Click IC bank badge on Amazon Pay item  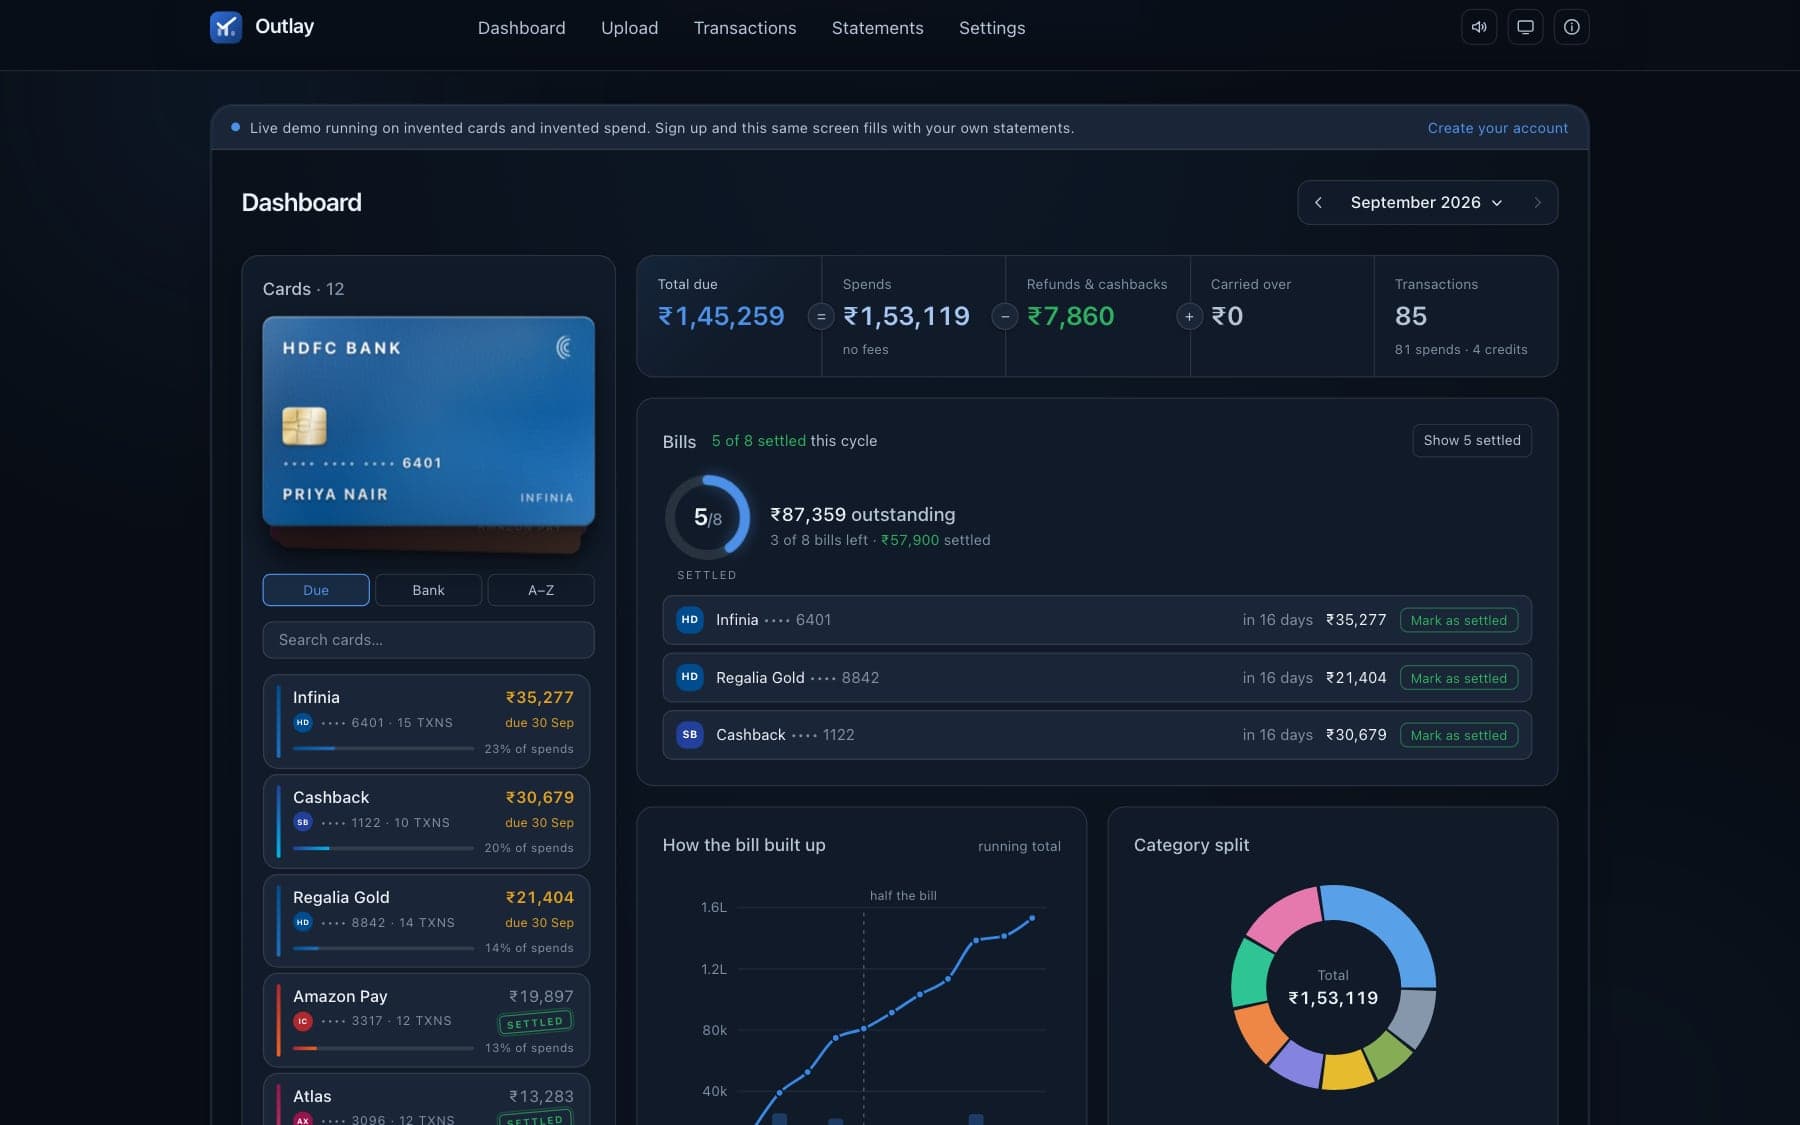(x=303, y=1021)
